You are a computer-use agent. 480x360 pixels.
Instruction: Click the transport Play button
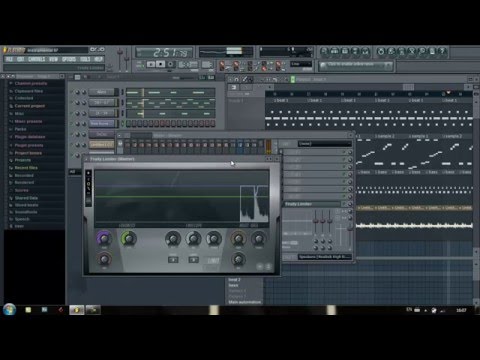(x=151, y=64)
